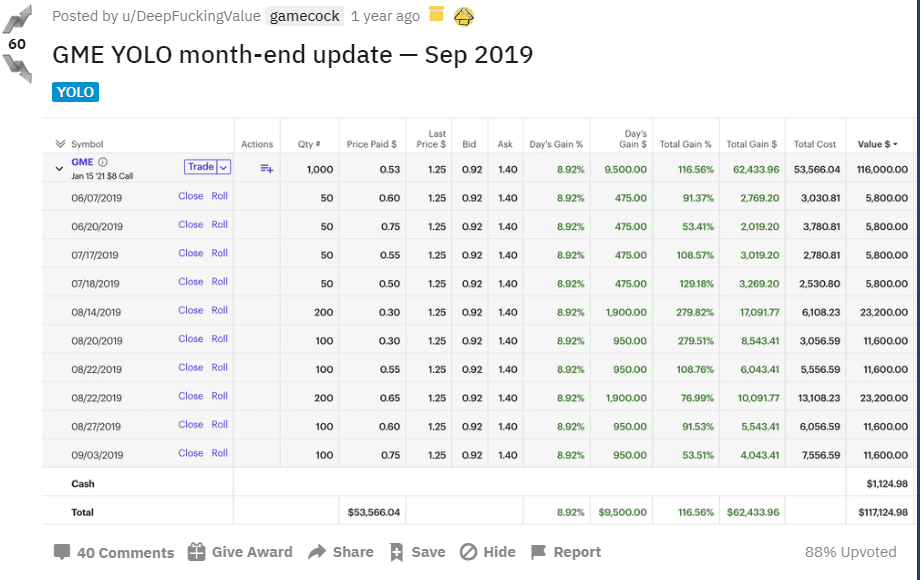The height and width of the screenshot is (580, 920).
Task: Close the 06/07/2019 lot
Action: 191,196
